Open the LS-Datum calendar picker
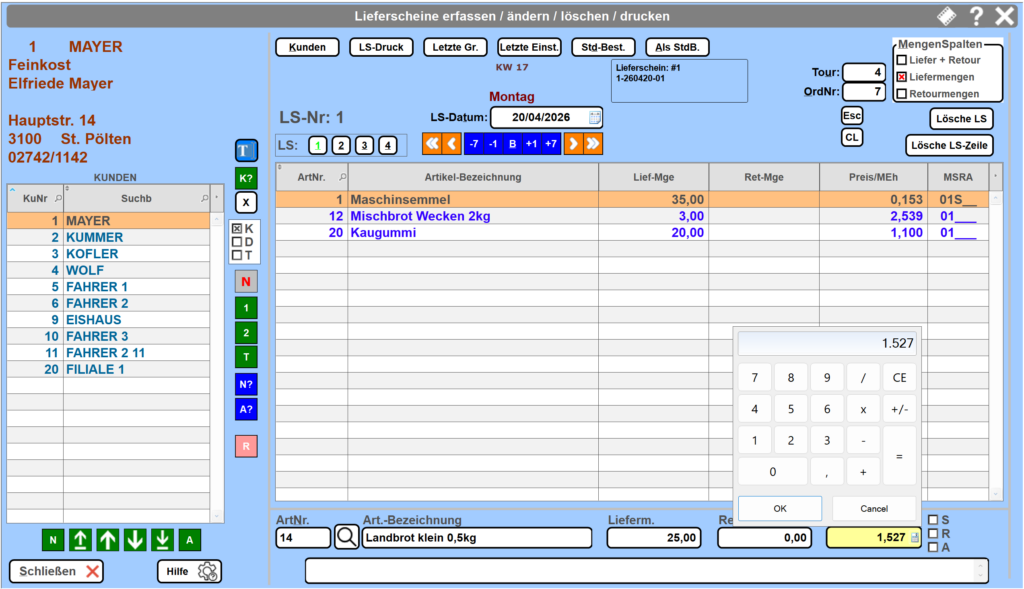The width and height of the screenshot is (1024, 589). pos(595,117)
